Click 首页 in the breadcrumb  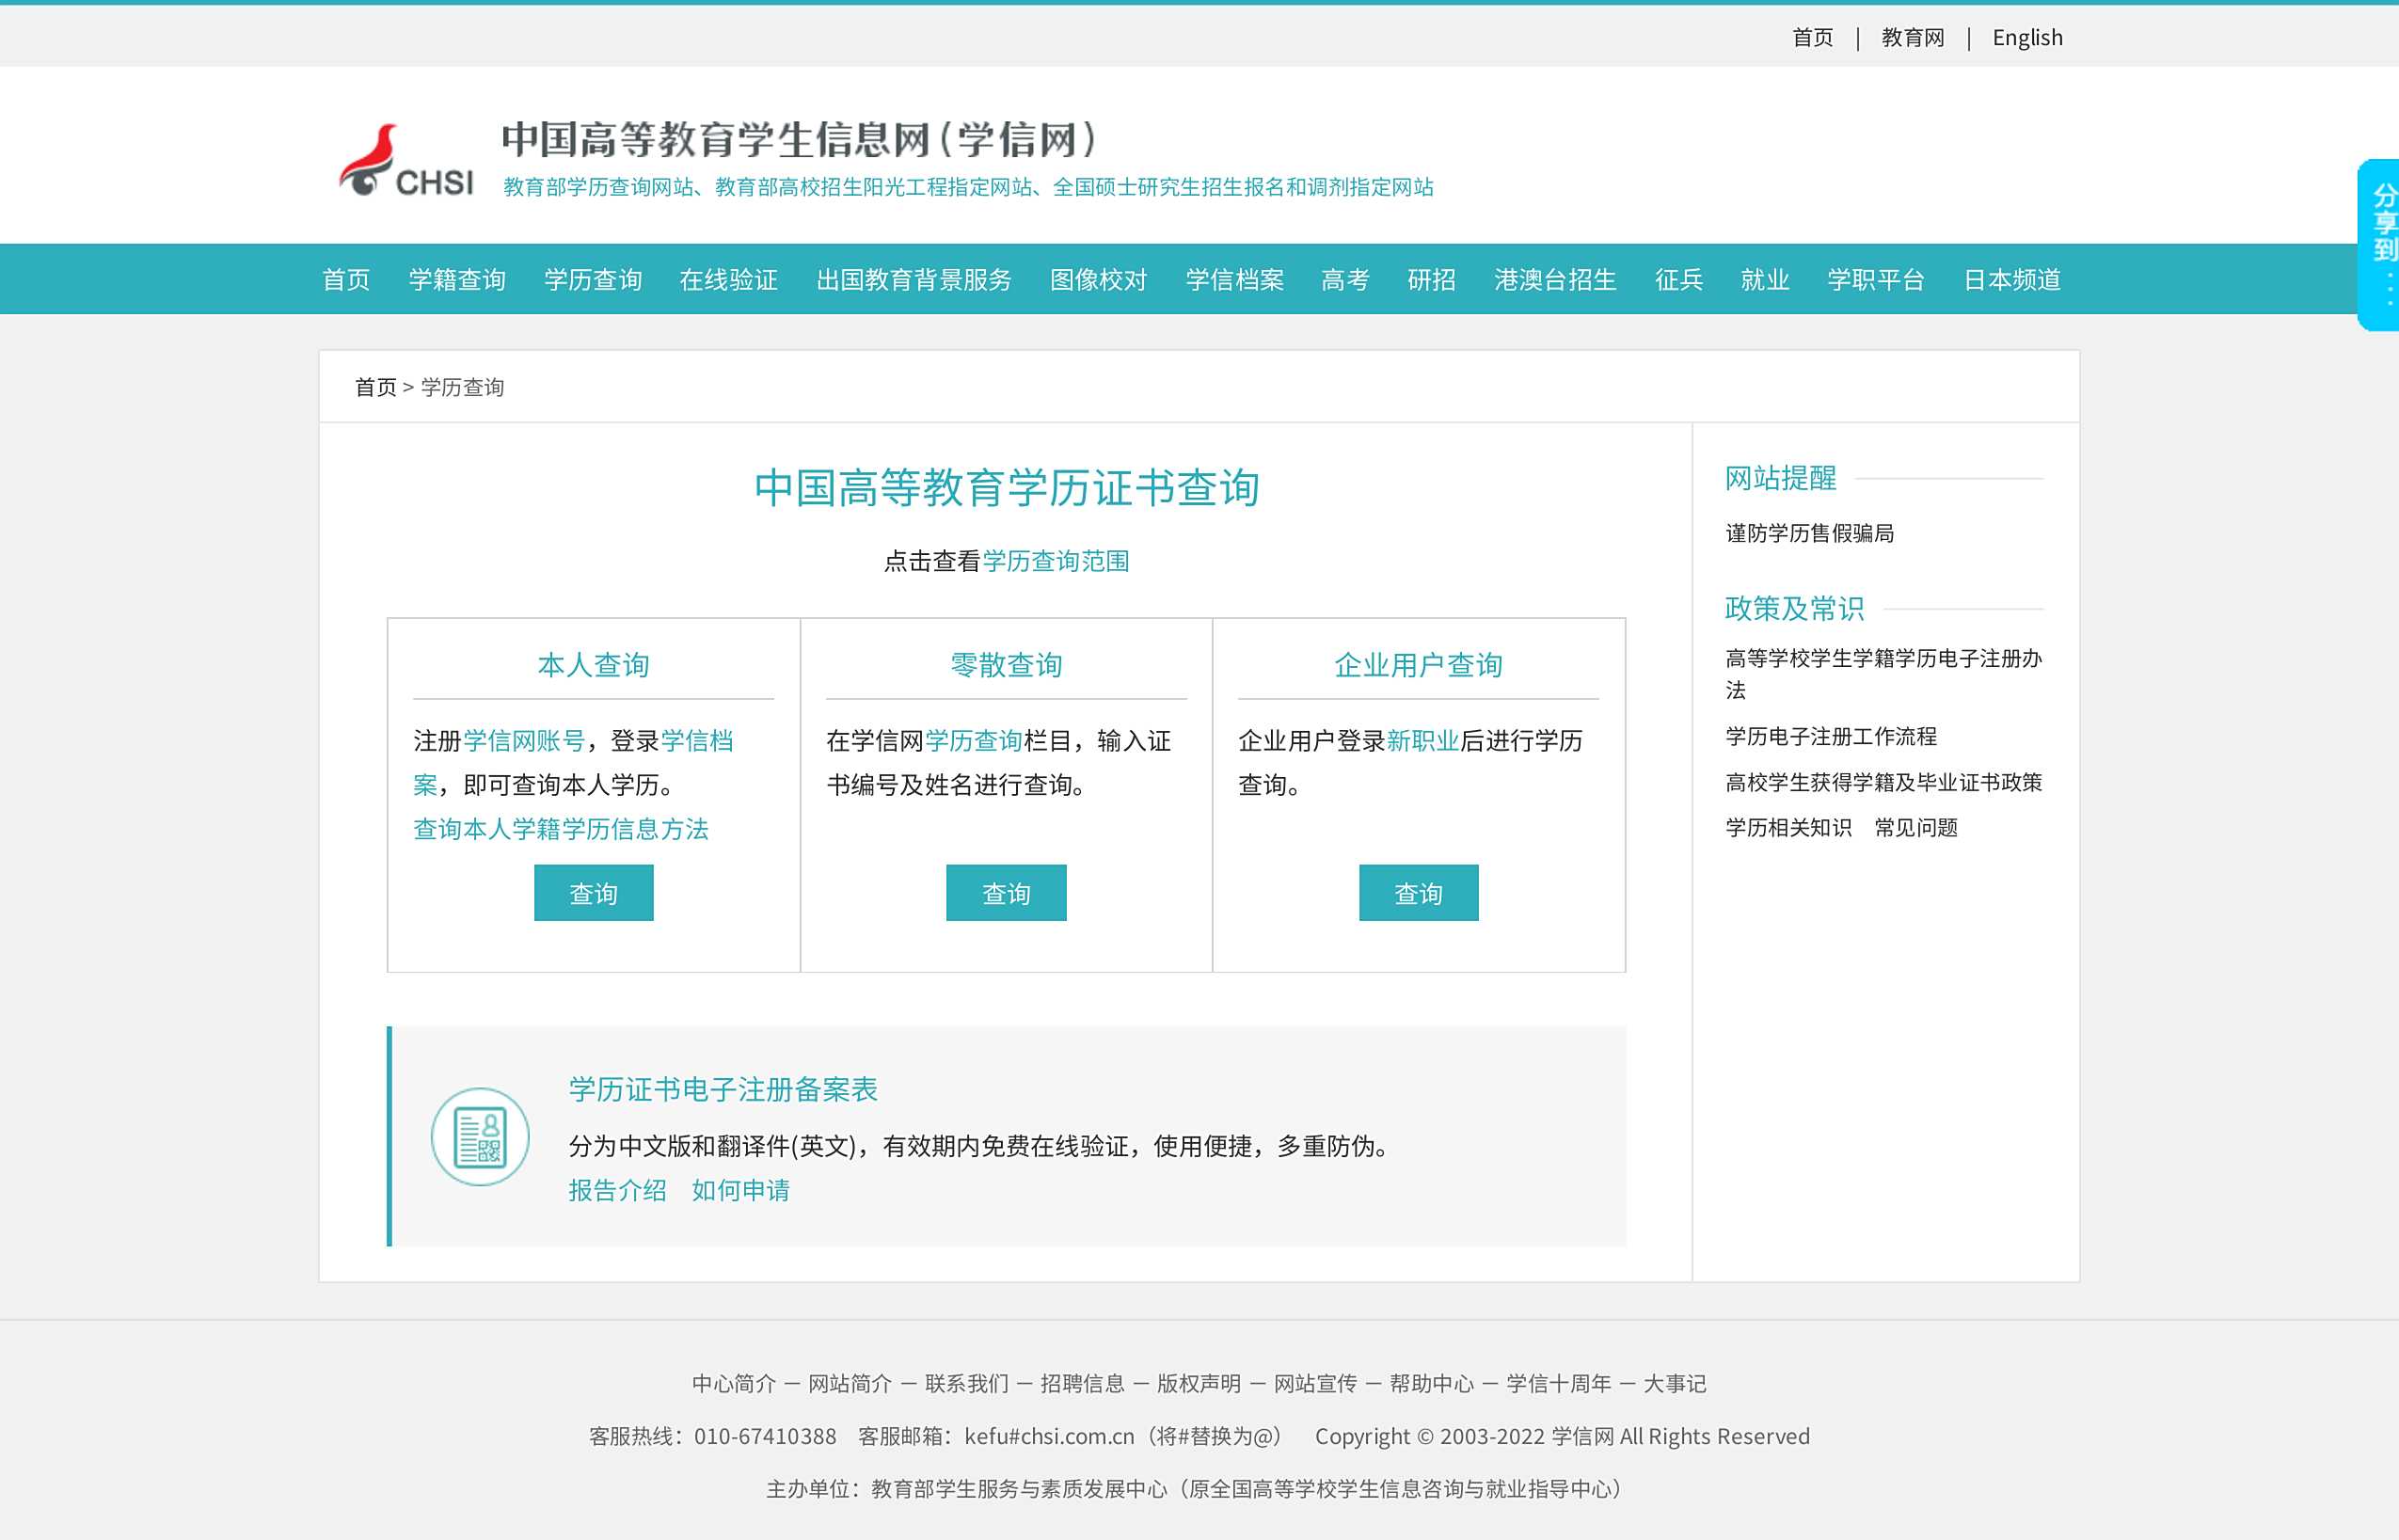click(x=375, y=387)
